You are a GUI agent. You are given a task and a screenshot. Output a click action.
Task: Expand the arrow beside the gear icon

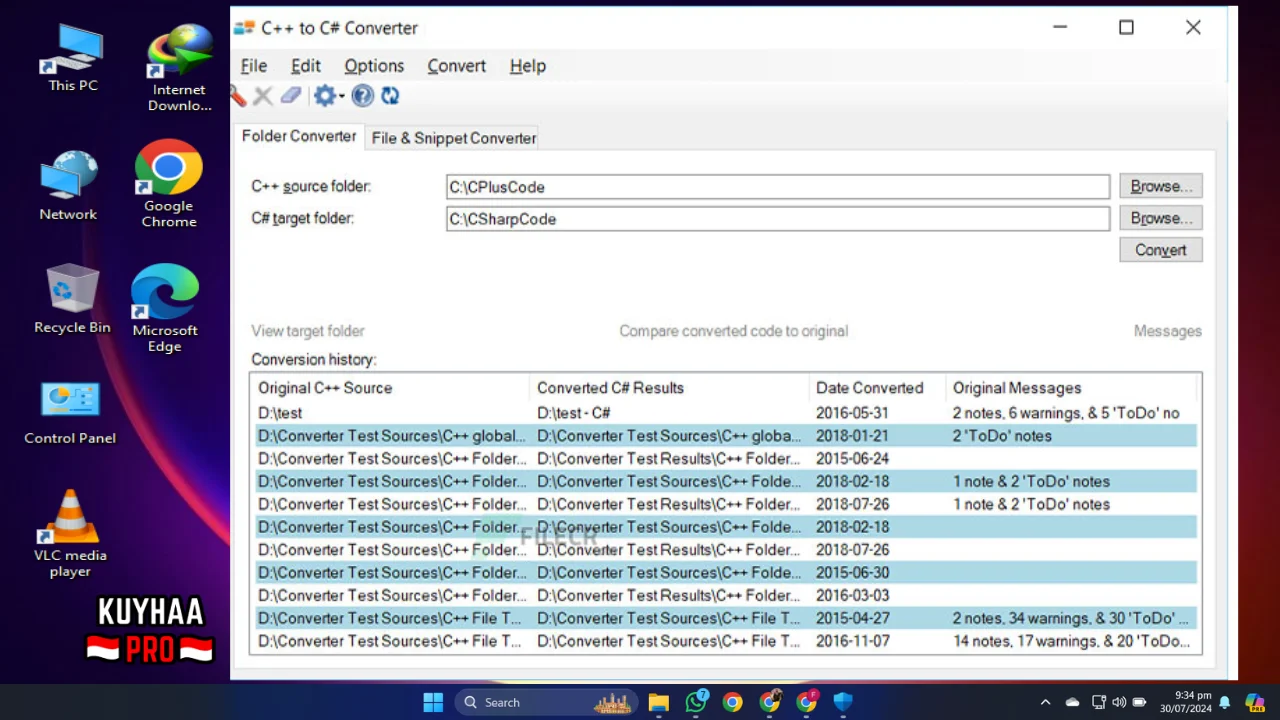click(x=341, y=96)
